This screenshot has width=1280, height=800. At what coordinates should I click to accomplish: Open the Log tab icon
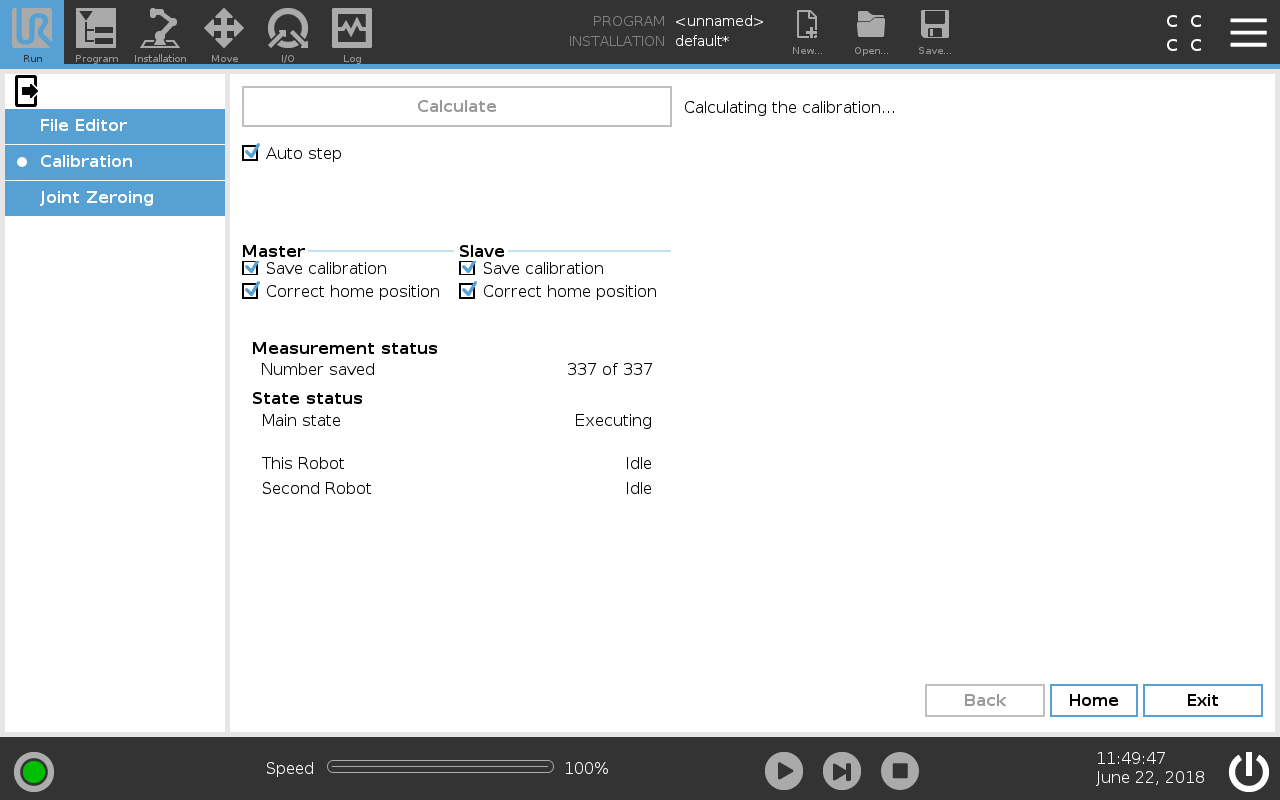point(352,30)
